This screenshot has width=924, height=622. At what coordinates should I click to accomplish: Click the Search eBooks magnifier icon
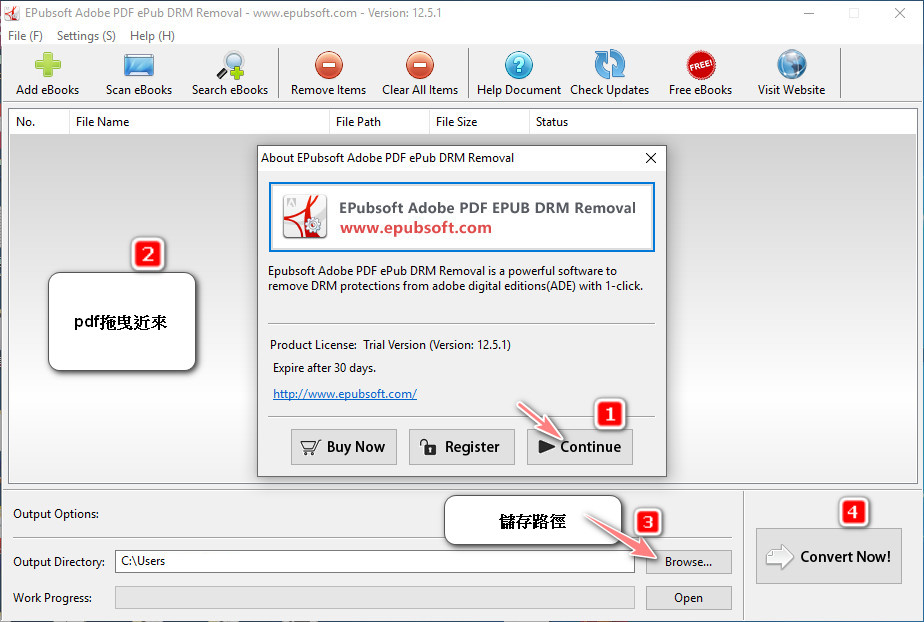tap(230, 66)
